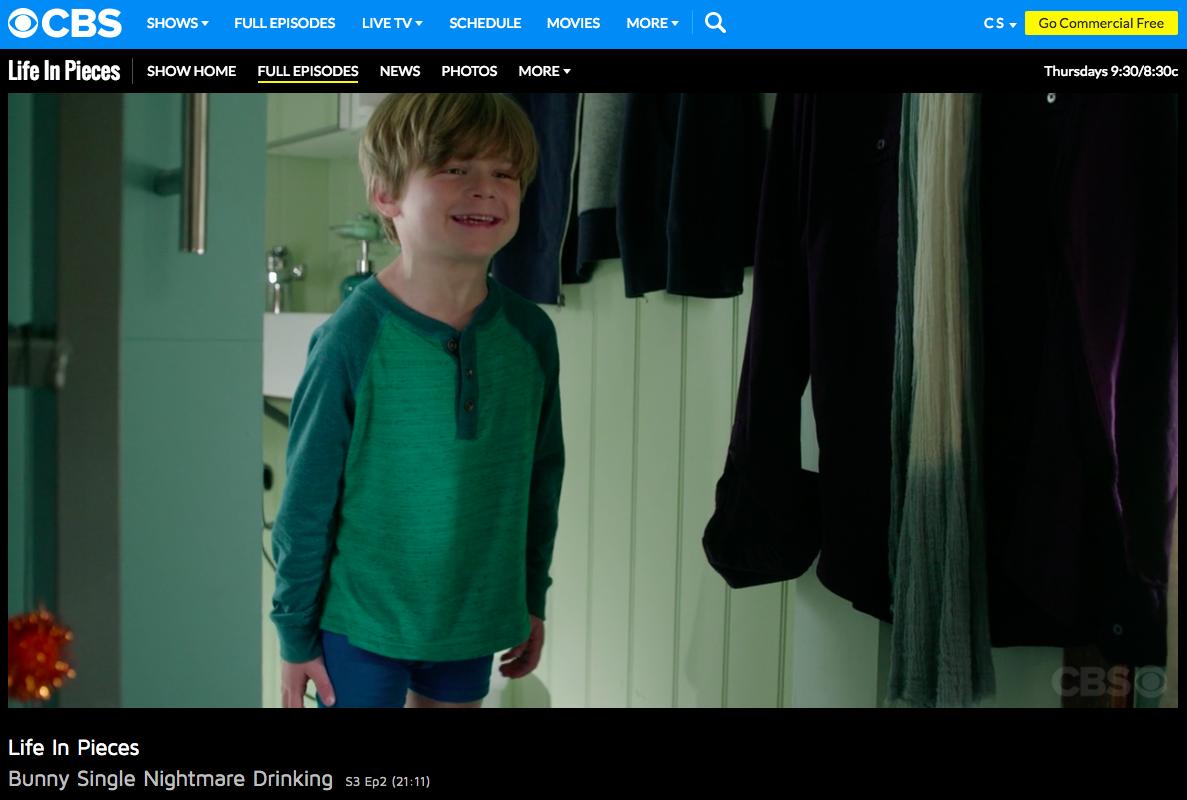
Task: Expand the SHOWS dropdown menu
Action: click(x=177, y=23)
